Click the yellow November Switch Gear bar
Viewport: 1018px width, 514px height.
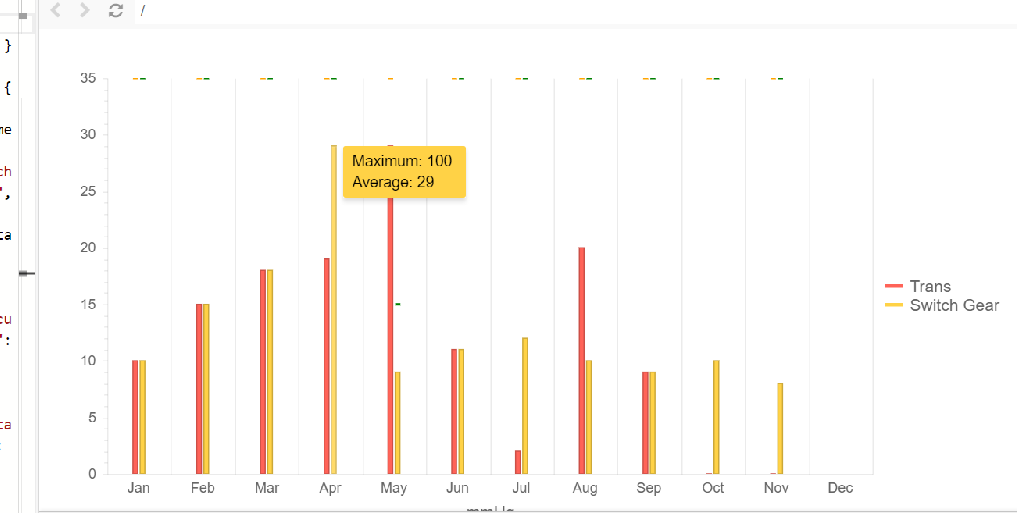click(x=780, y=428)
